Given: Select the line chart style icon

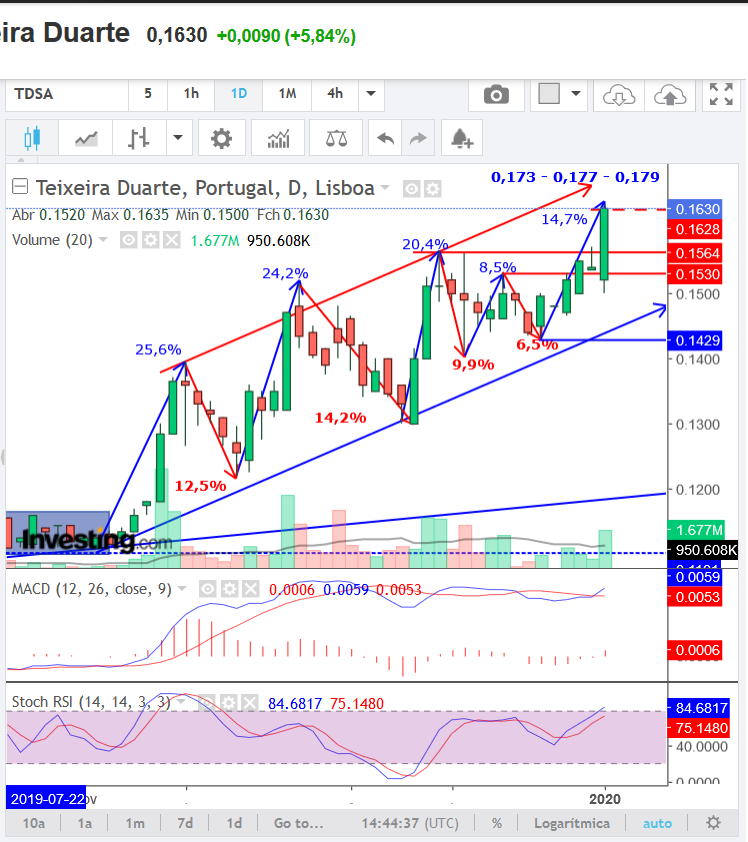Looking at the screenshot, I should 86,138.
